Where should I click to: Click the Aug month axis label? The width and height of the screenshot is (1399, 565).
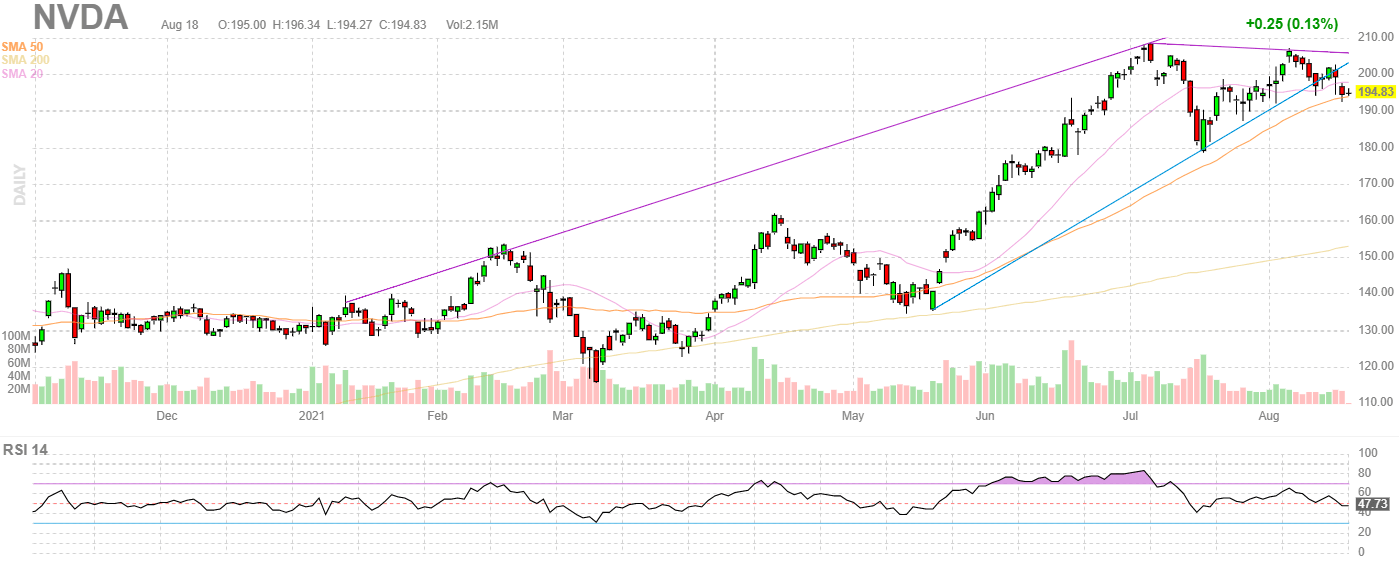click(x=1269, y=415)
